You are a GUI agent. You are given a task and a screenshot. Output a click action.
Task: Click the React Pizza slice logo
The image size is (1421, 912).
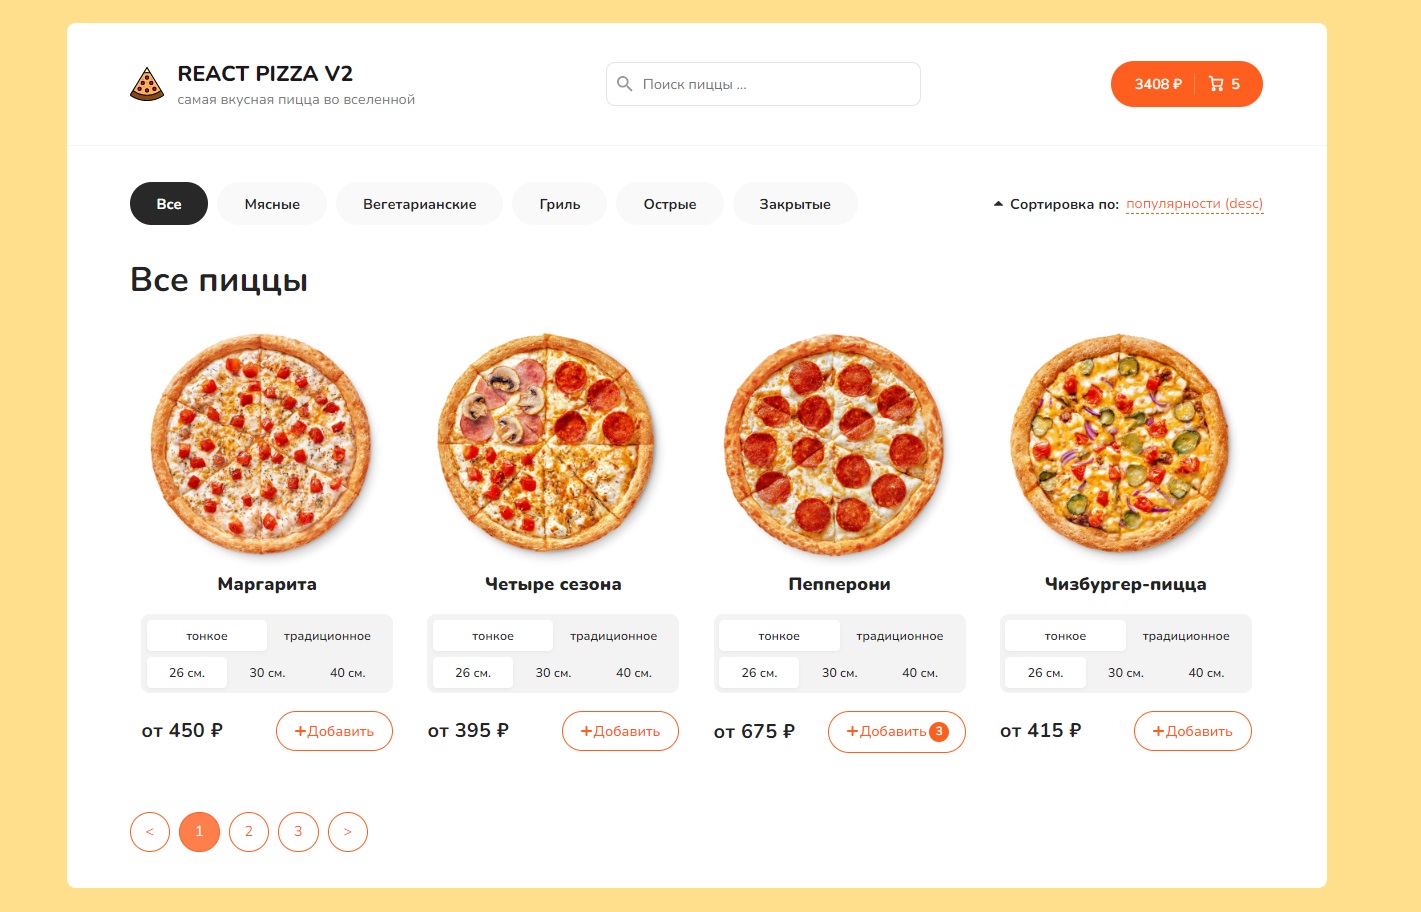tap(147, 84)
